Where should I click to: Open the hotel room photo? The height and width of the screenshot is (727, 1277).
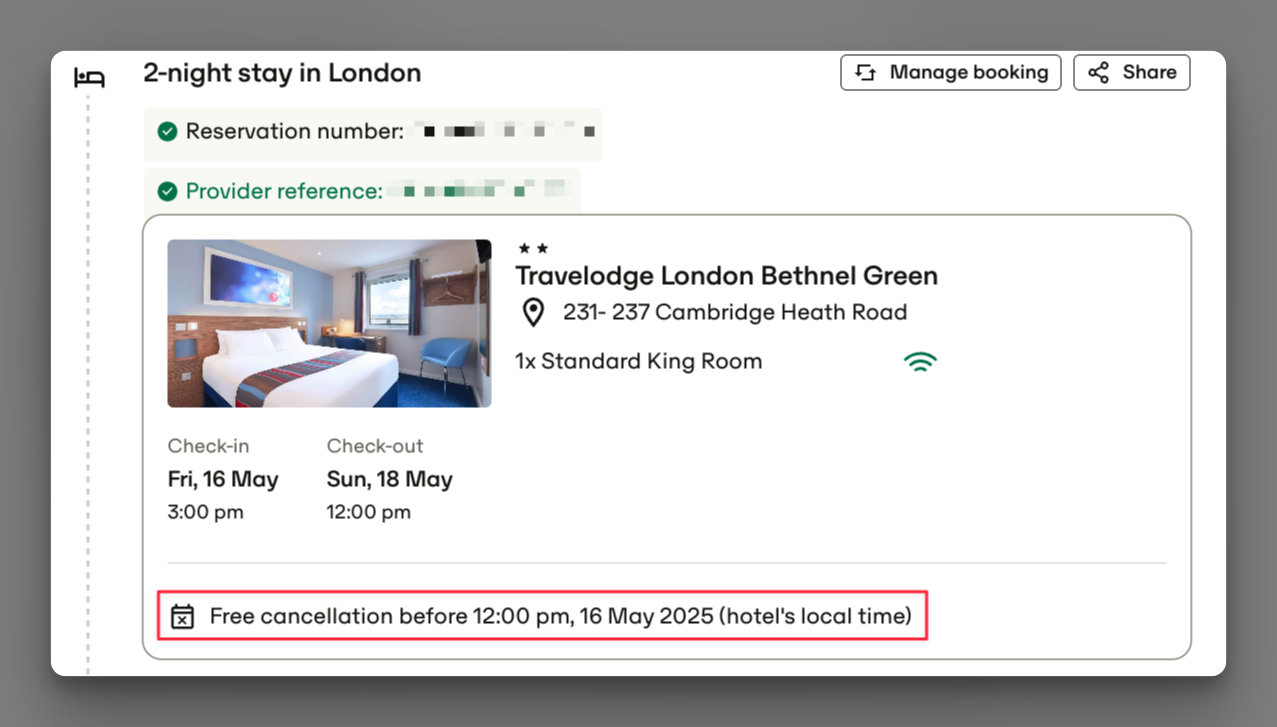[329, 323]
